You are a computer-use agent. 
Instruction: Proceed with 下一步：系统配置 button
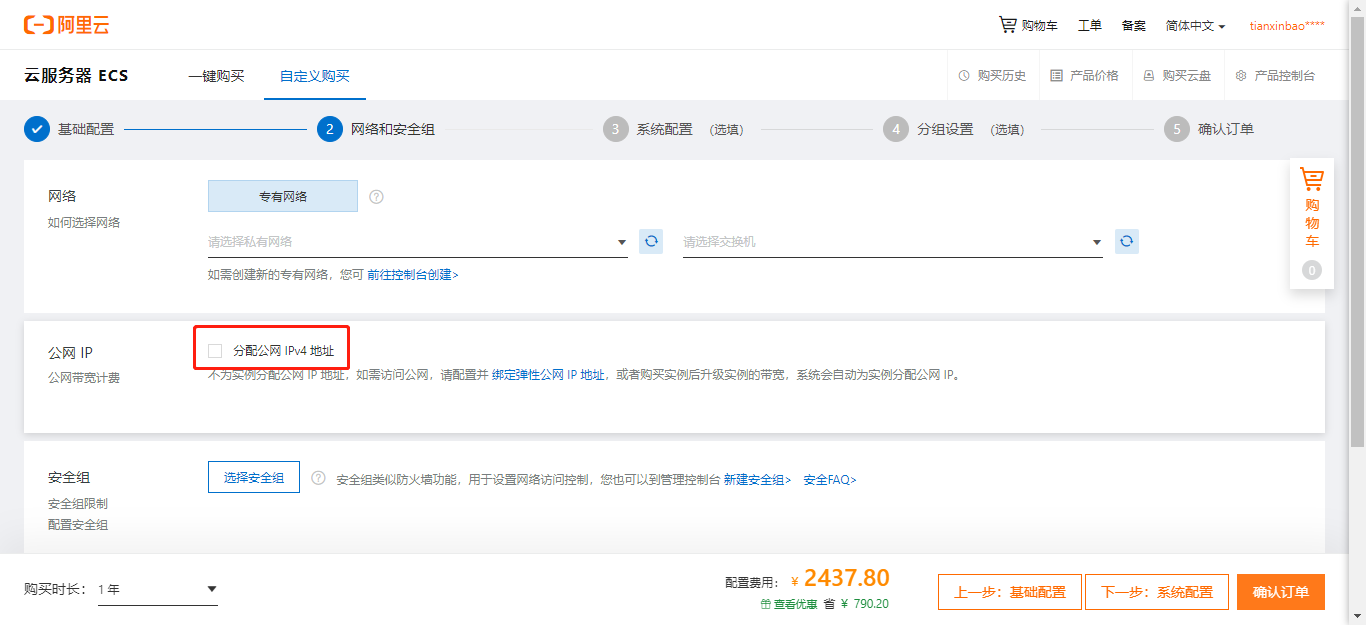coord(1157,592)
